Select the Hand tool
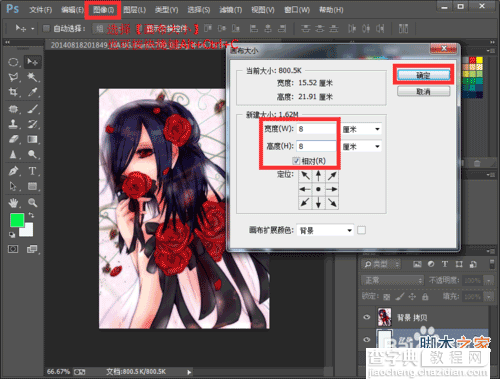 pyautogui.click(x=13, y=202)
